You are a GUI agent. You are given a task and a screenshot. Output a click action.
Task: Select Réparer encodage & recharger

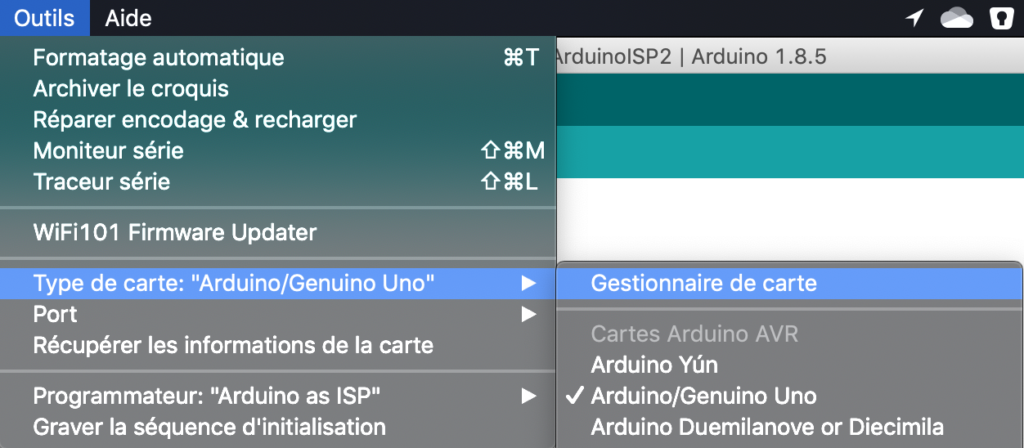pos(194,120)
